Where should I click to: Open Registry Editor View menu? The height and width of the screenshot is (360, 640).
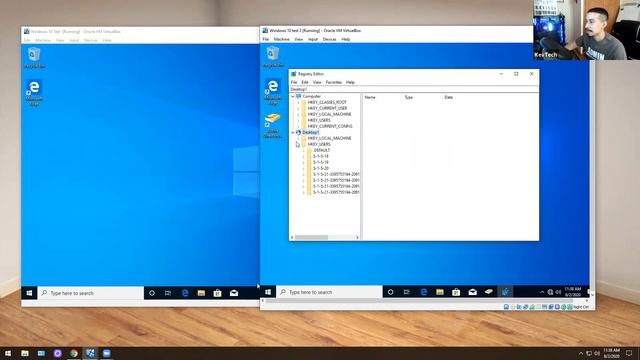317,82
